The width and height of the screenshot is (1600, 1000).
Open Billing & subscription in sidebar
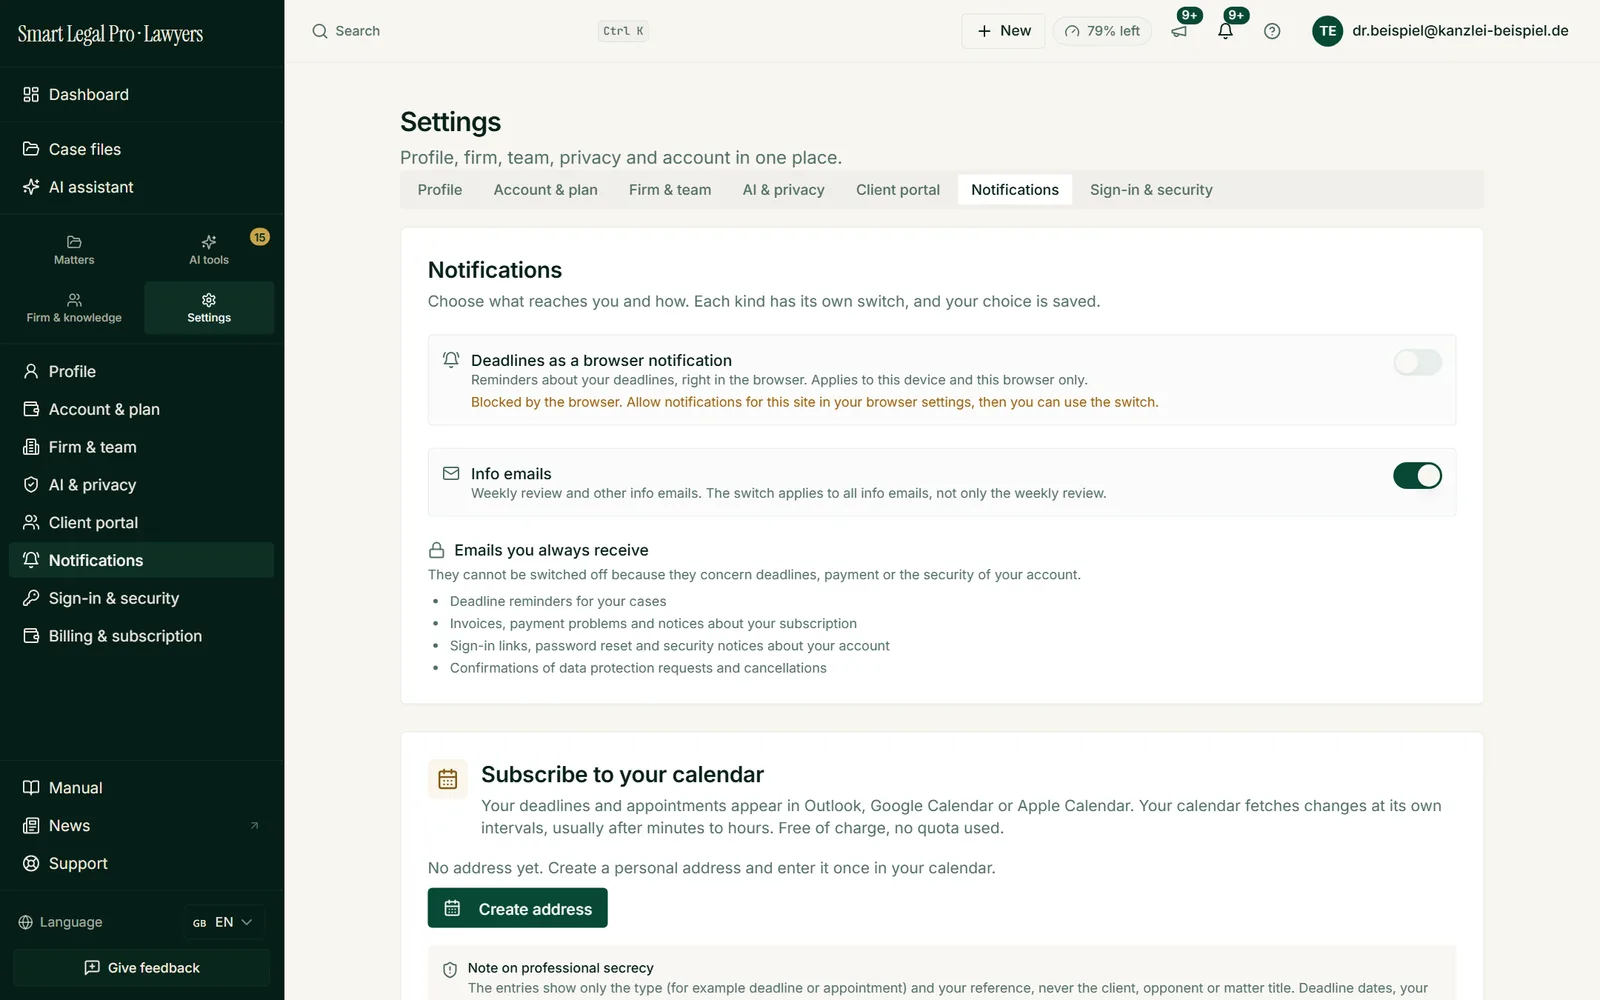[x=142, y=636]
